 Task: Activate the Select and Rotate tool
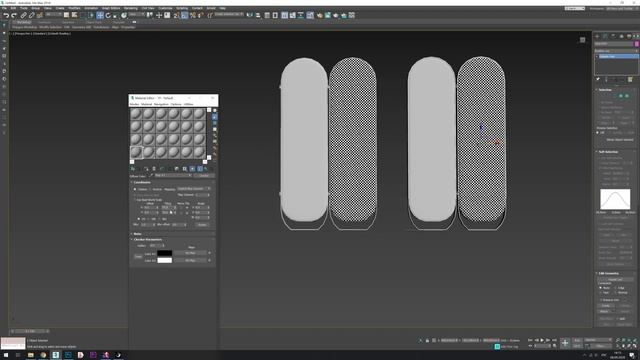[108, 15]
